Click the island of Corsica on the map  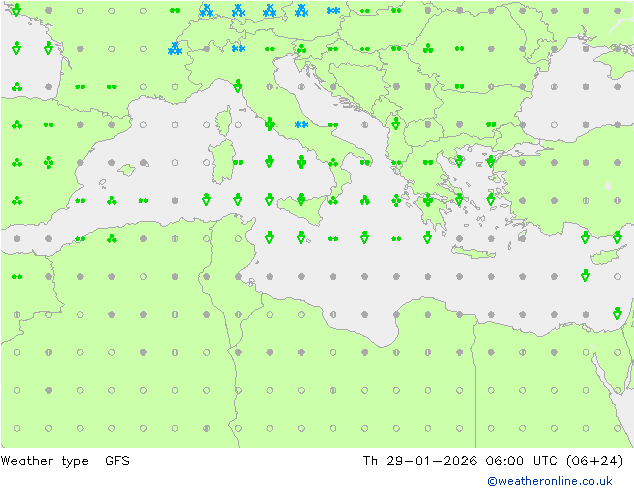point(224,122)
